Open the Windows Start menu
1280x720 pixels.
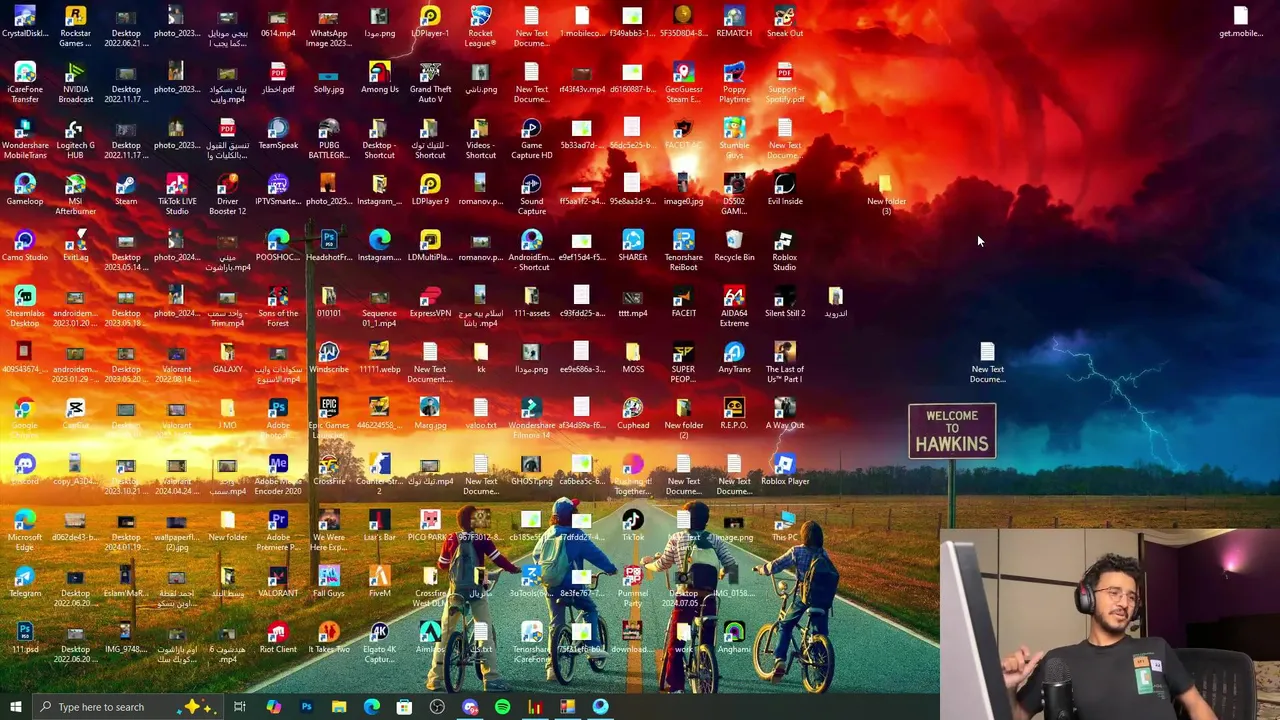coord(16,707)
